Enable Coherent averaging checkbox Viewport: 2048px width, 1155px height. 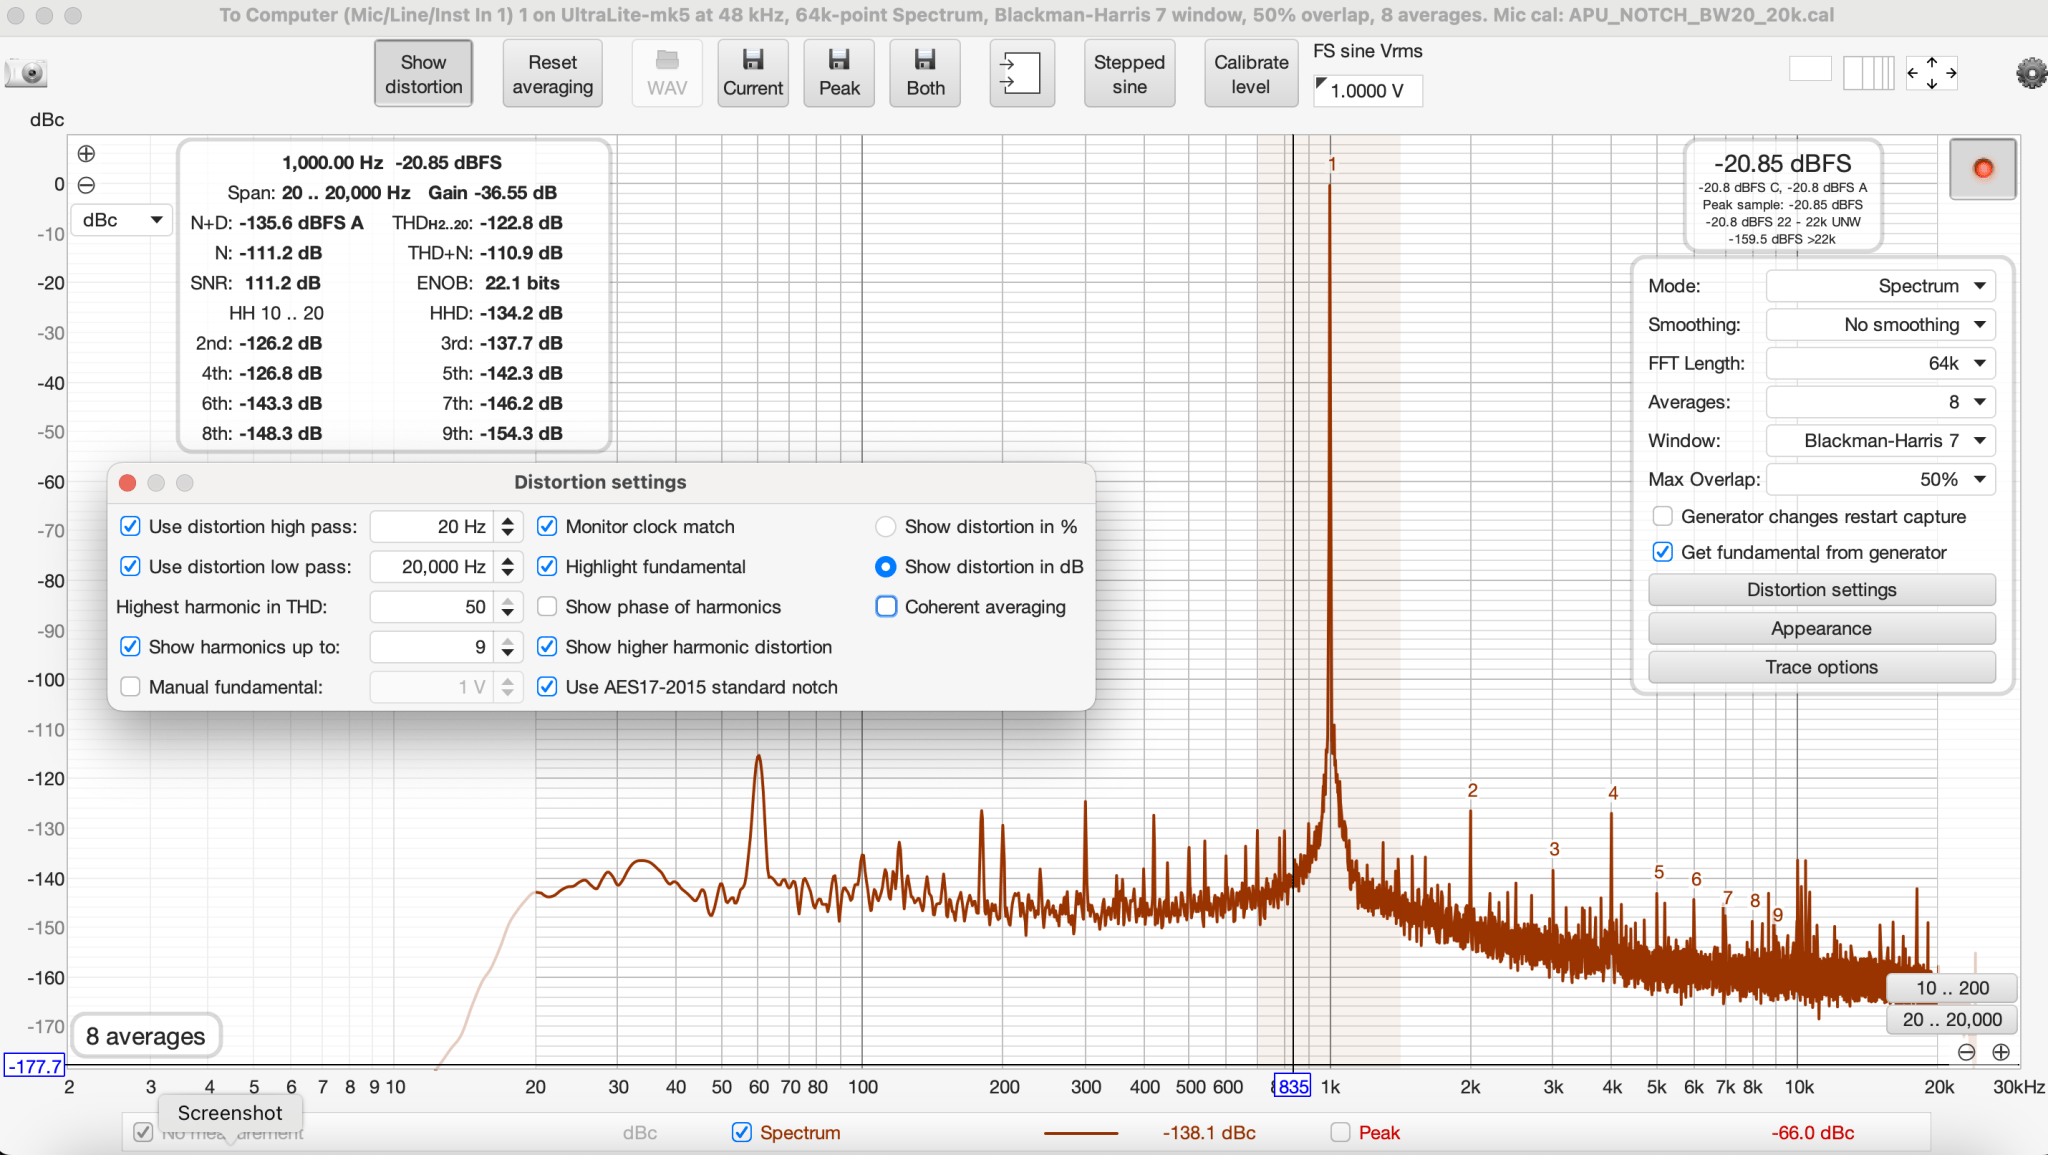coord(886,606)
